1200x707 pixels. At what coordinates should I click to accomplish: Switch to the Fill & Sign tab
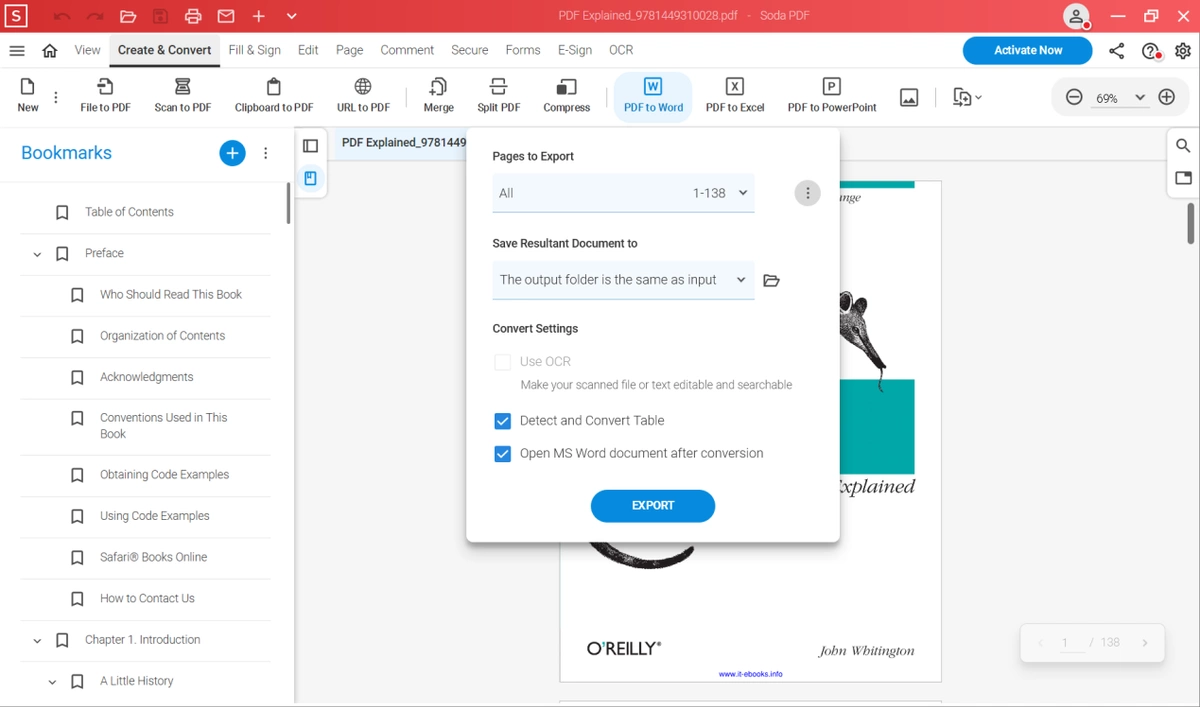point(254,50)
